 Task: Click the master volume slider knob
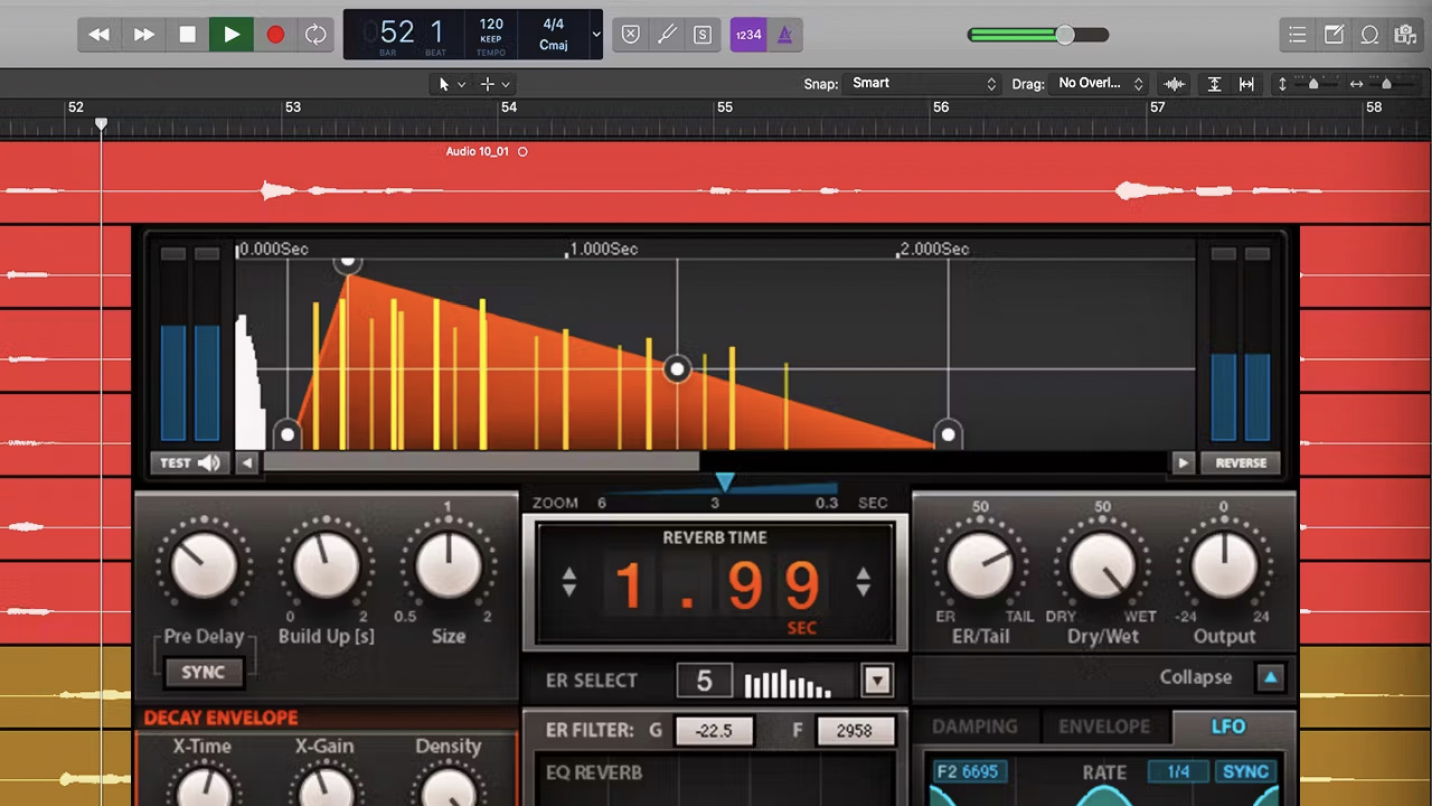tap(1065, 35)
